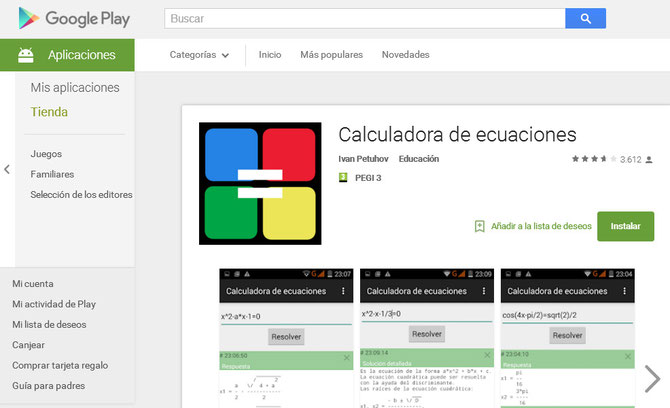Click Resolver button in first screenshot
Screen dimensions: 670x408
point(286,337)
